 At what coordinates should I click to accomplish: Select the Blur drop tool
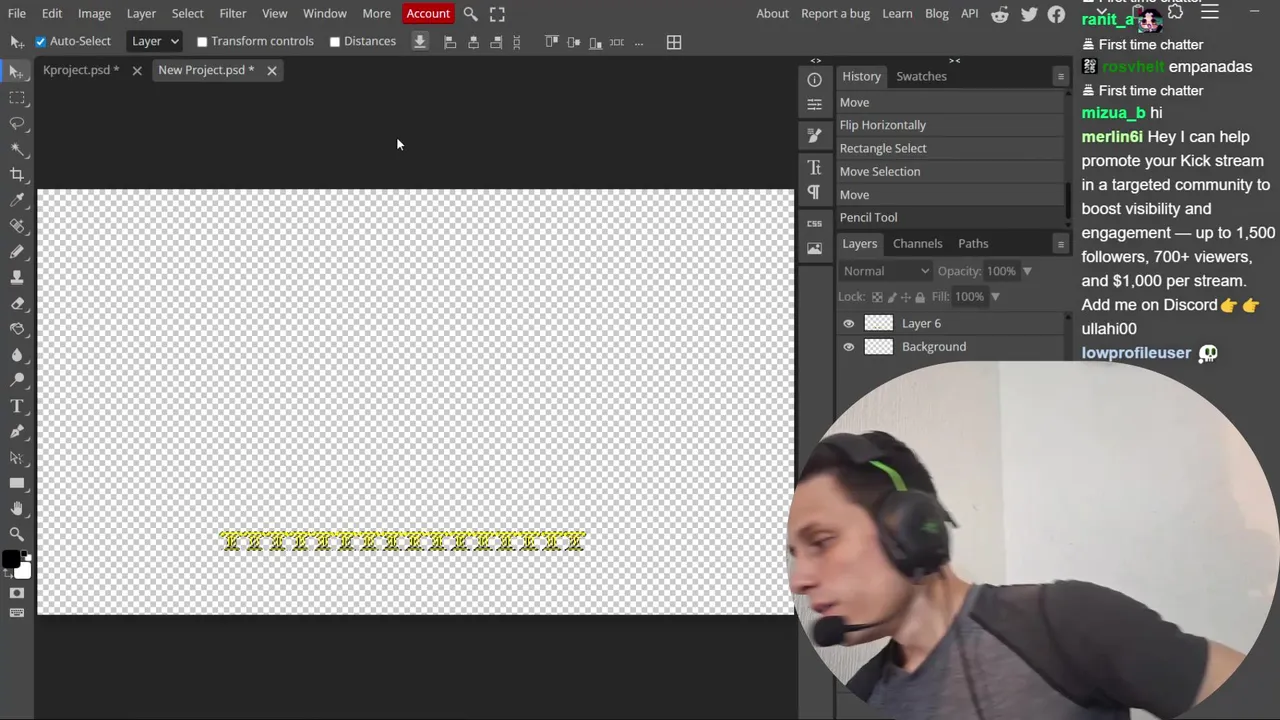pyautogui.click(x=17, y=355)
